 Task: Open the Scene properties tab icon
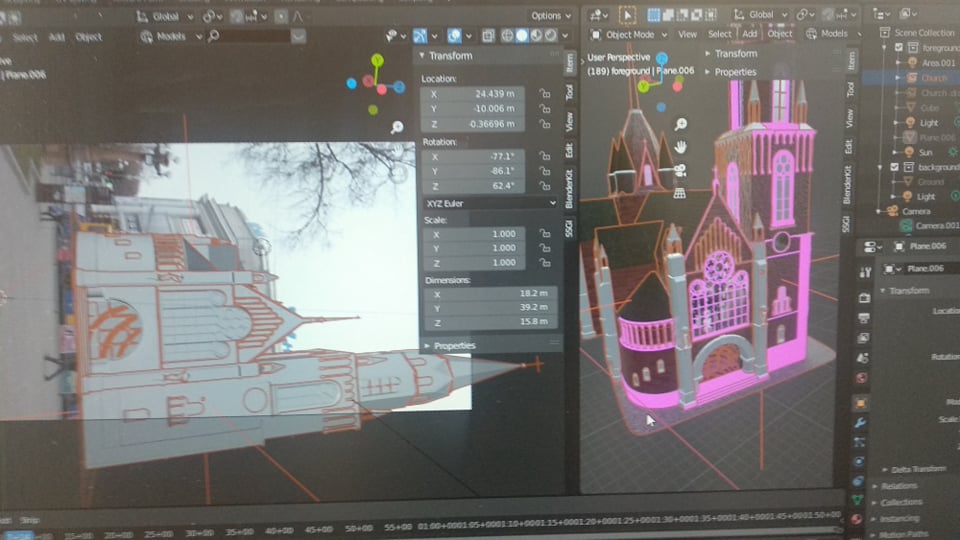coord(862,358)
